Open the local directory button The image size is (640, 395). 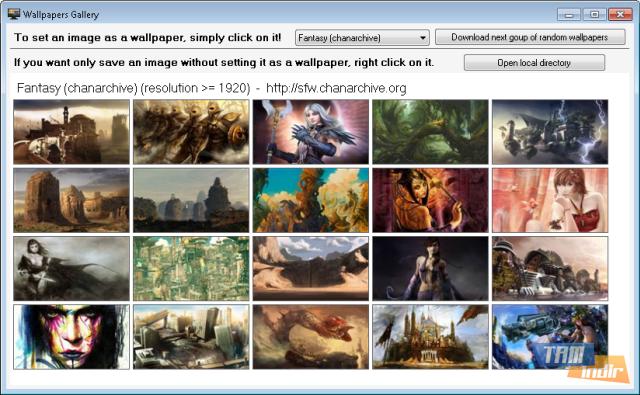click(534, 63)
